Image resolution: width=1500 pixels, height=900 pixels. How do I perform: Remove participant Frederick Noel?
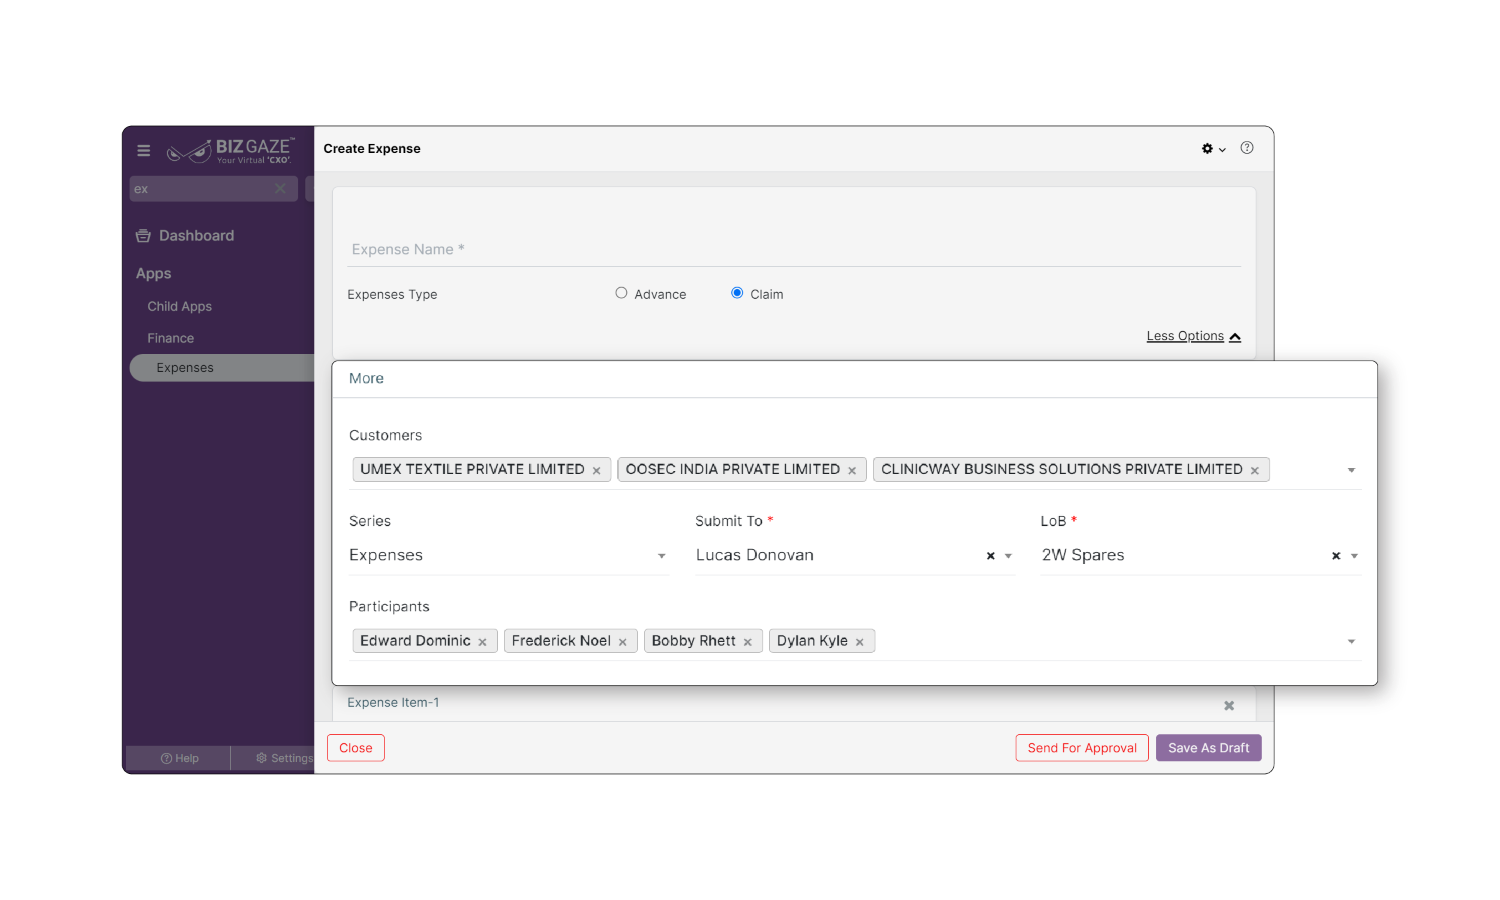623,642
